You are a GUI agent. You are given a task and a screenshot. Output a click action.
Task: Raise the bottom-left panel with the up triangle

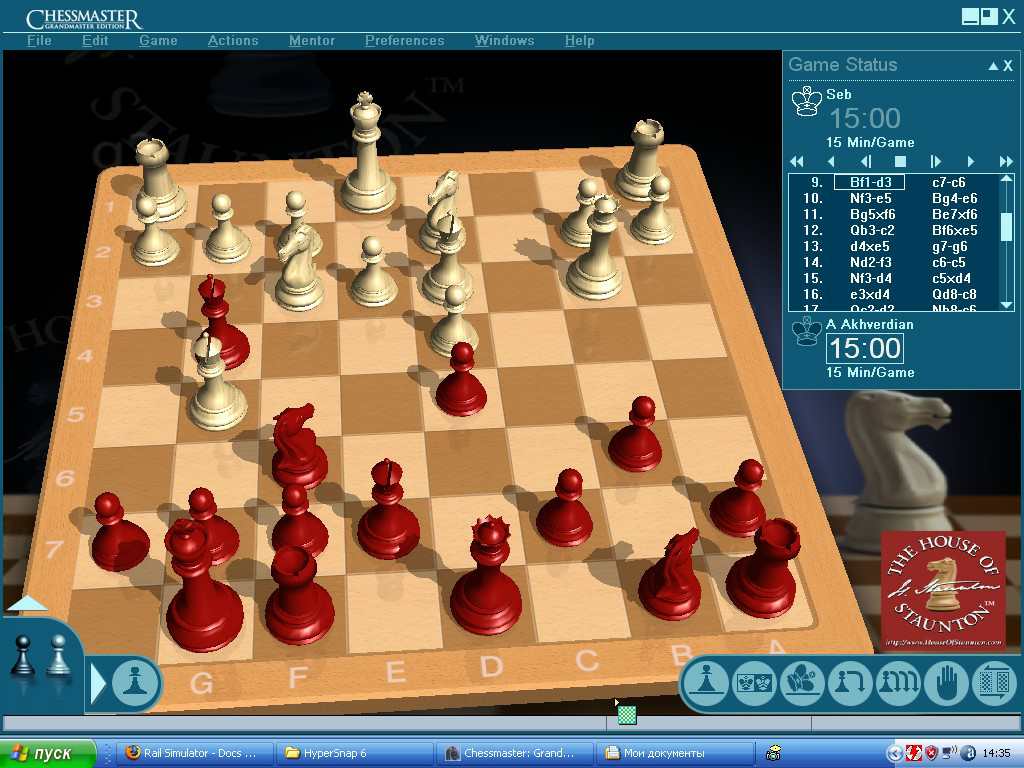[27, 603]
